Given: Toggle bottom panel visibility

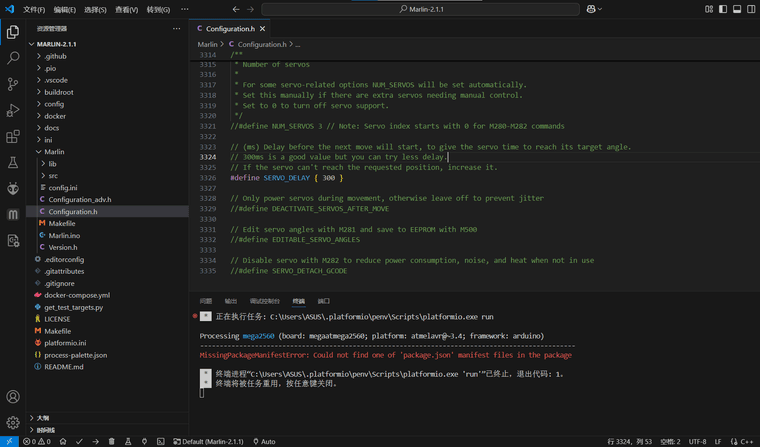Looking at the screenshot, I should tap(737, 9).
